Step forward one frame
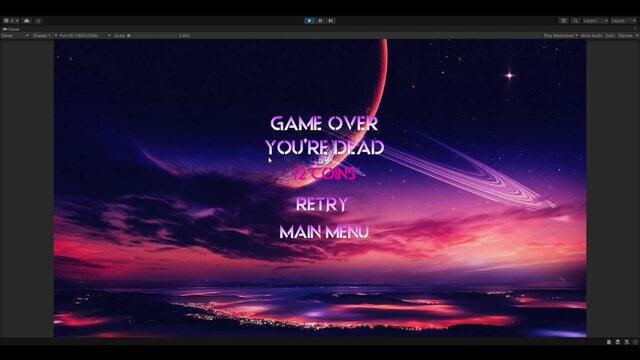640x360 pixels. (x=331, y=20)
